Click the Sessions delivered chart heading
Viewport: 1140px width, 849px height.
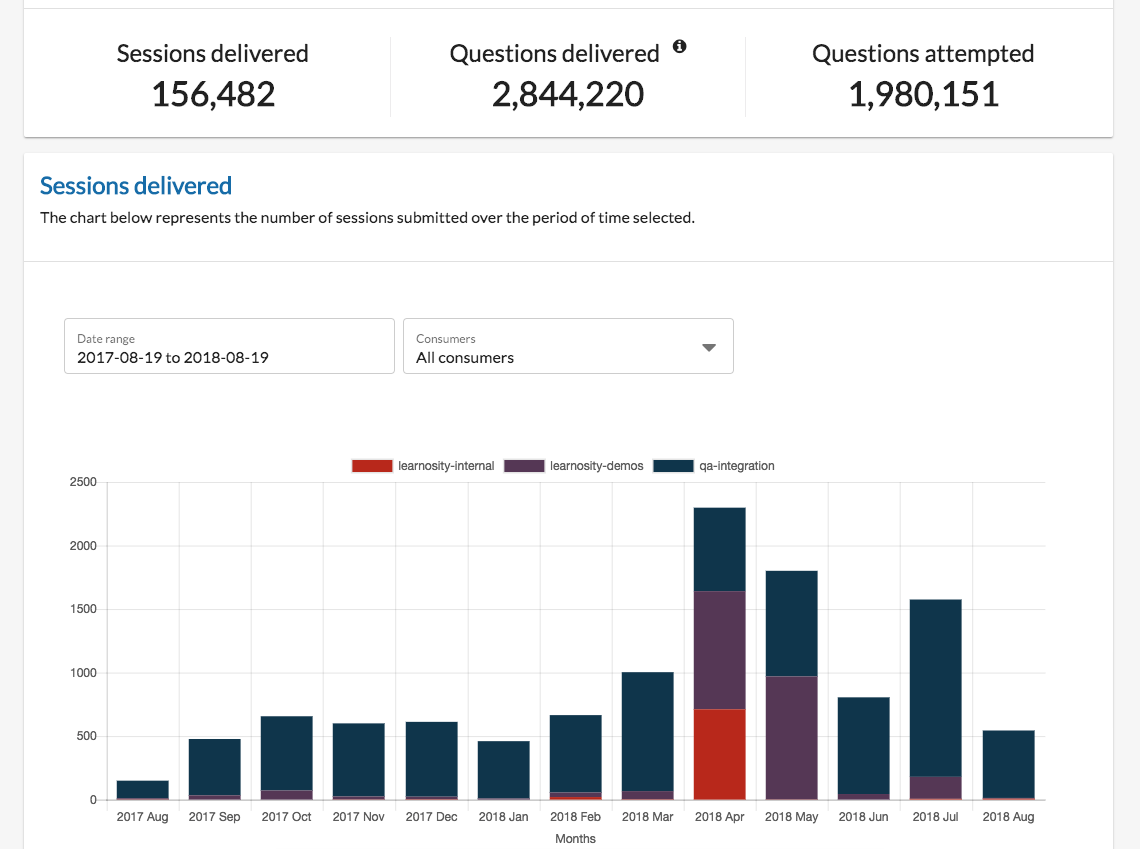pyautogui.click(x=136, y=186)
